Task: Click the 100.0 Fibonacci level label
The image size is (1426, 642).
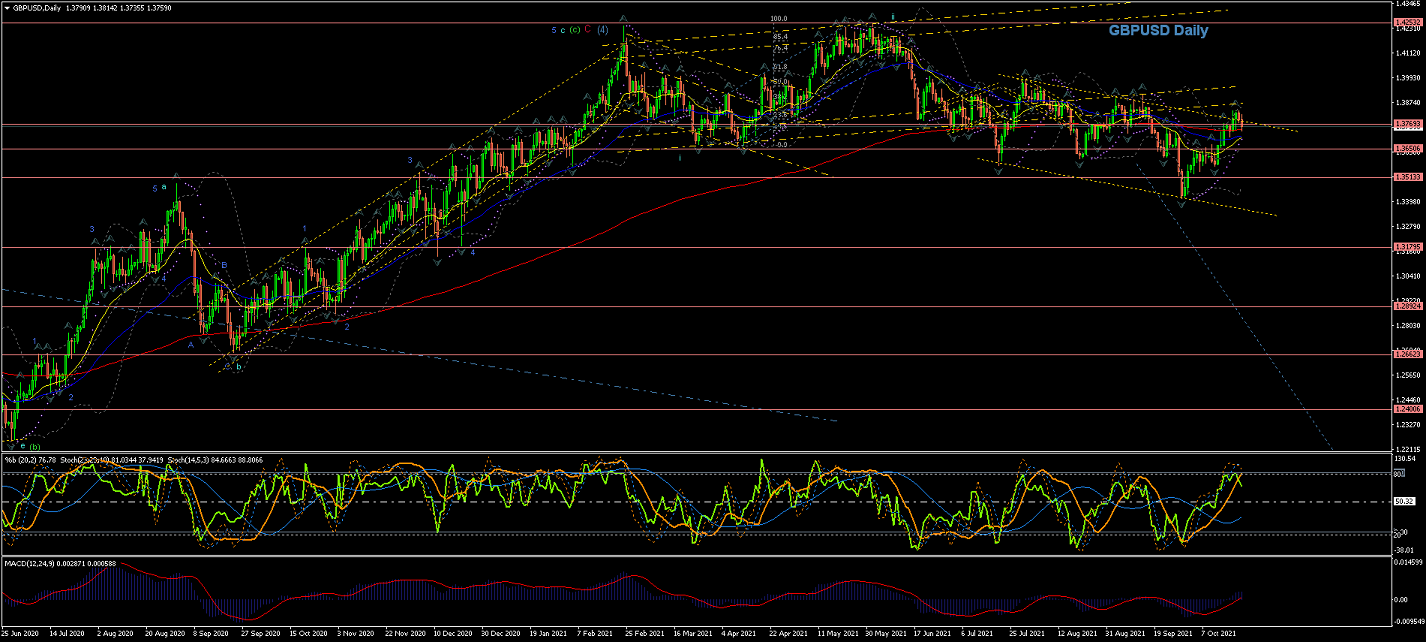Action: click(x=779, y=18)
